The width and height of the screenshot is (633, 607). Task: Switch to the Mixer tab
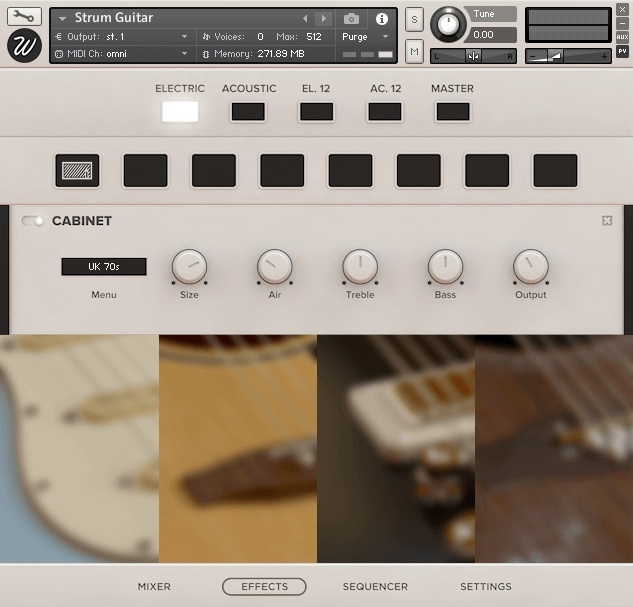[154, 587]
